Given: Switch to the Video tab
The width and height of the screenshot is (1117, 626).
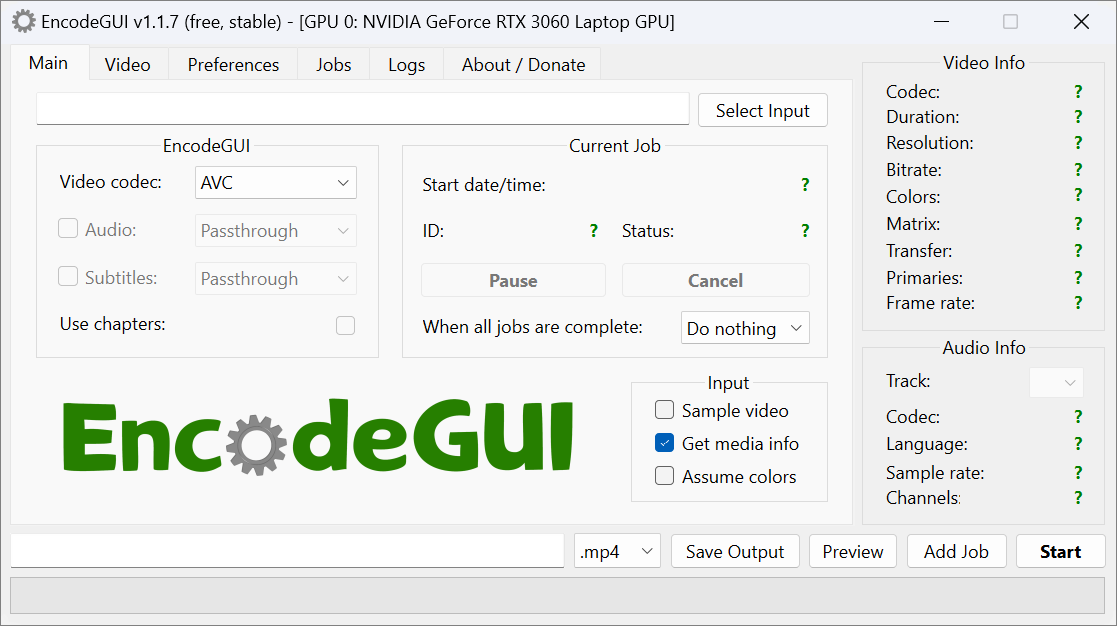Looking at the screenshot, I should tap(128, 65).
